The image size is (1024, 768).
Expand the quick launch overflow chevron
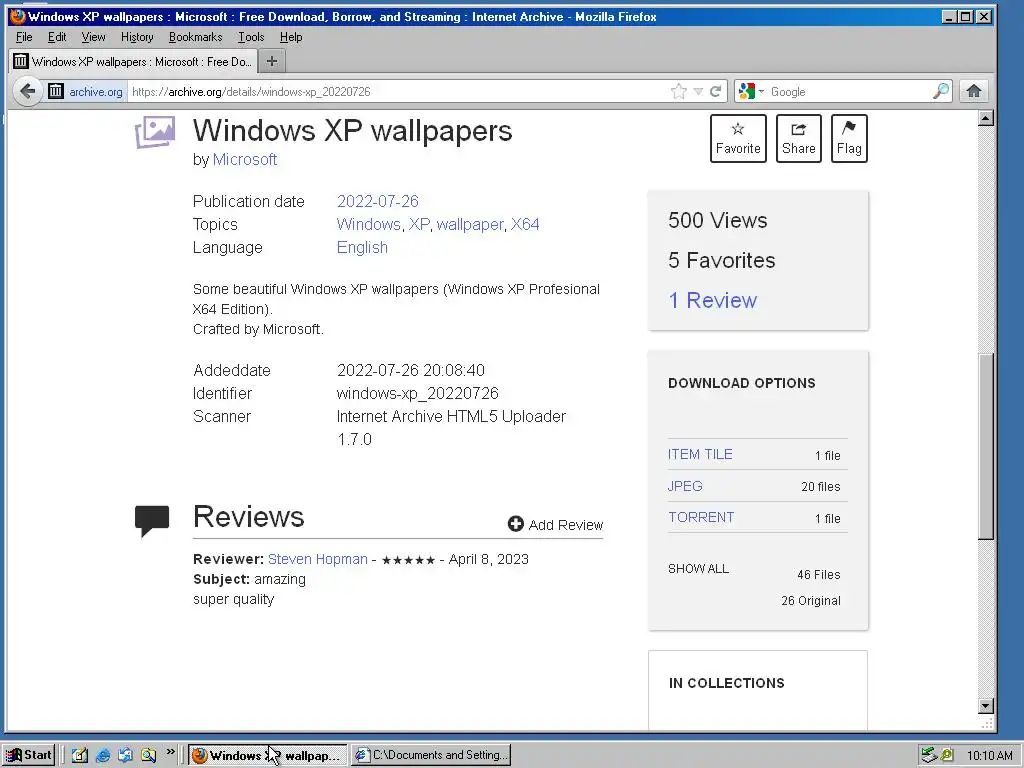[170, 752]
